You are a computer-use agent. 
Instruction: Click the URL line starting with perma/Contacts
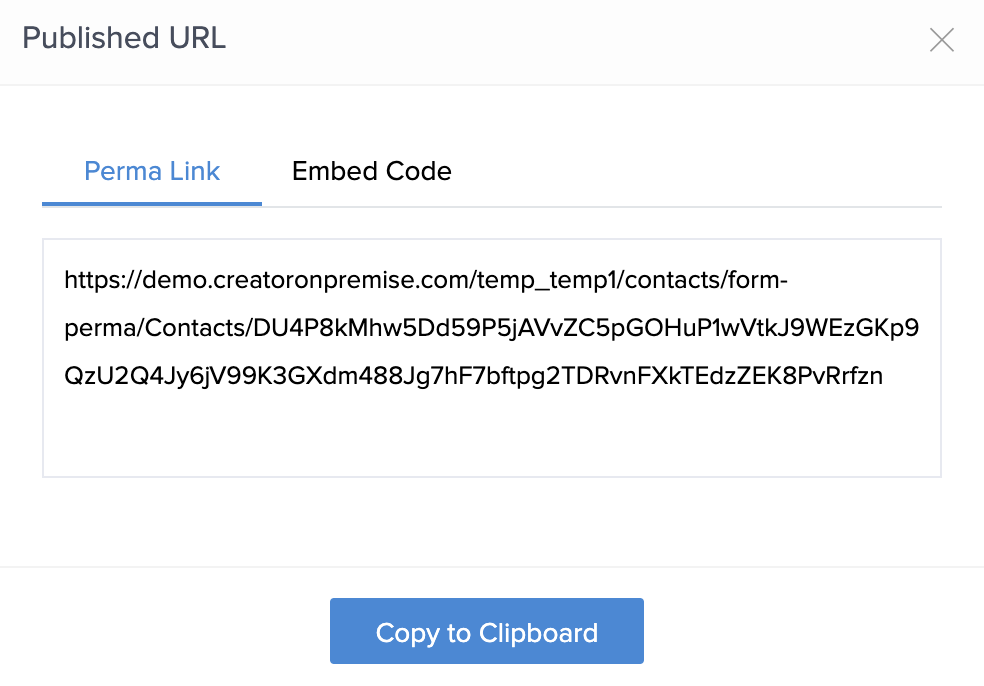pos(491,329)
